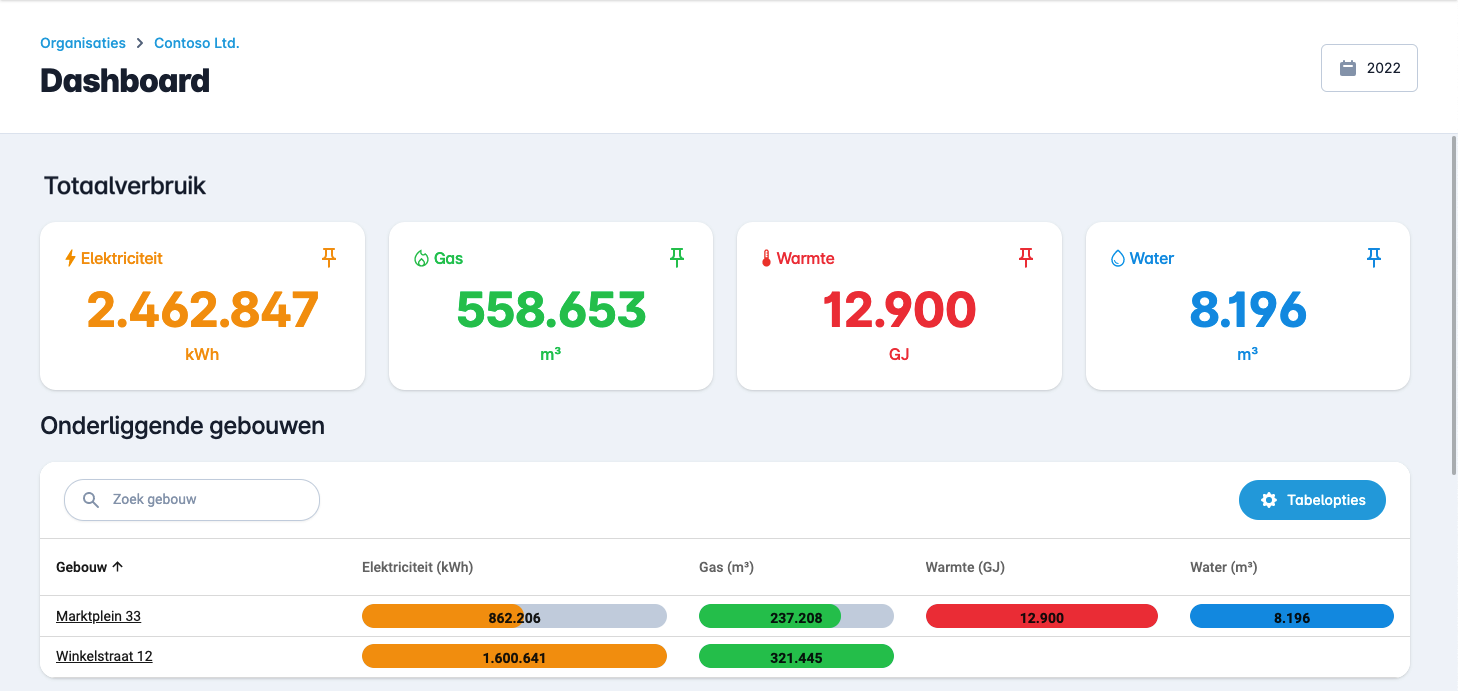
Task: Click the Gas (m³) column header
Action: pos(726,567)
